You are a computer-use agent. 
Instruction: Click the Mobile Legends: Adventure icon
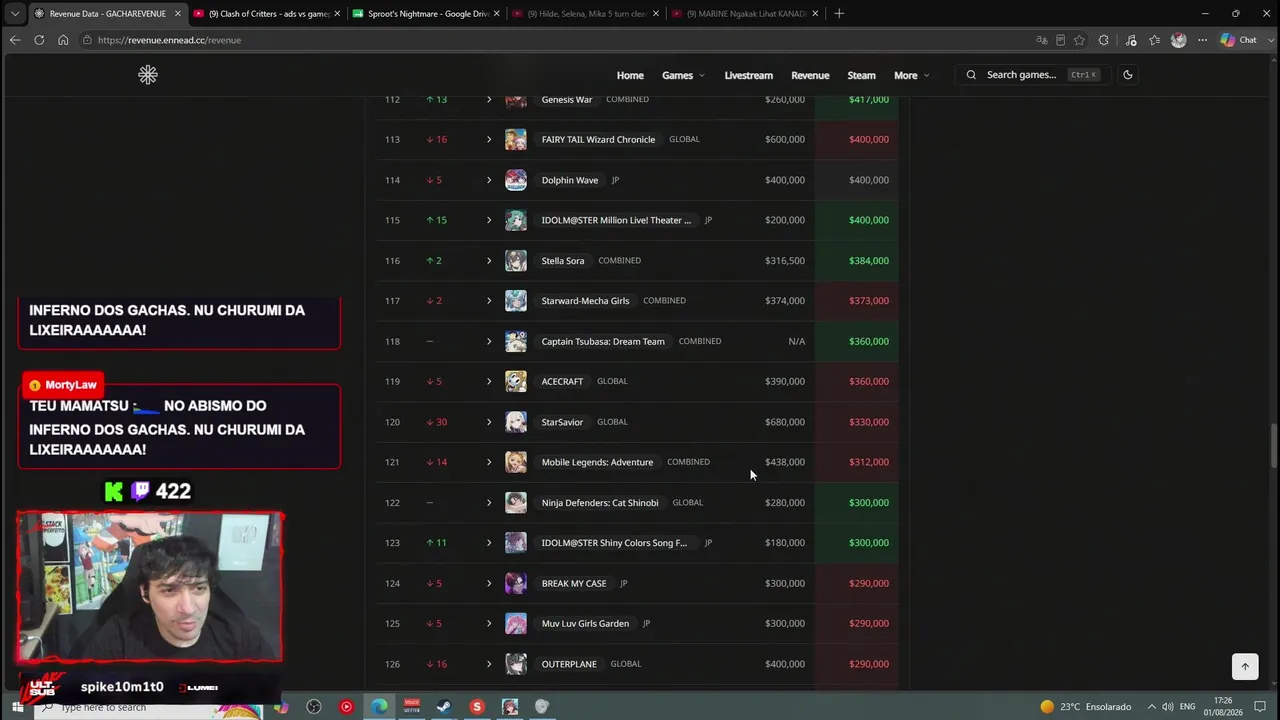click(516, 462)
